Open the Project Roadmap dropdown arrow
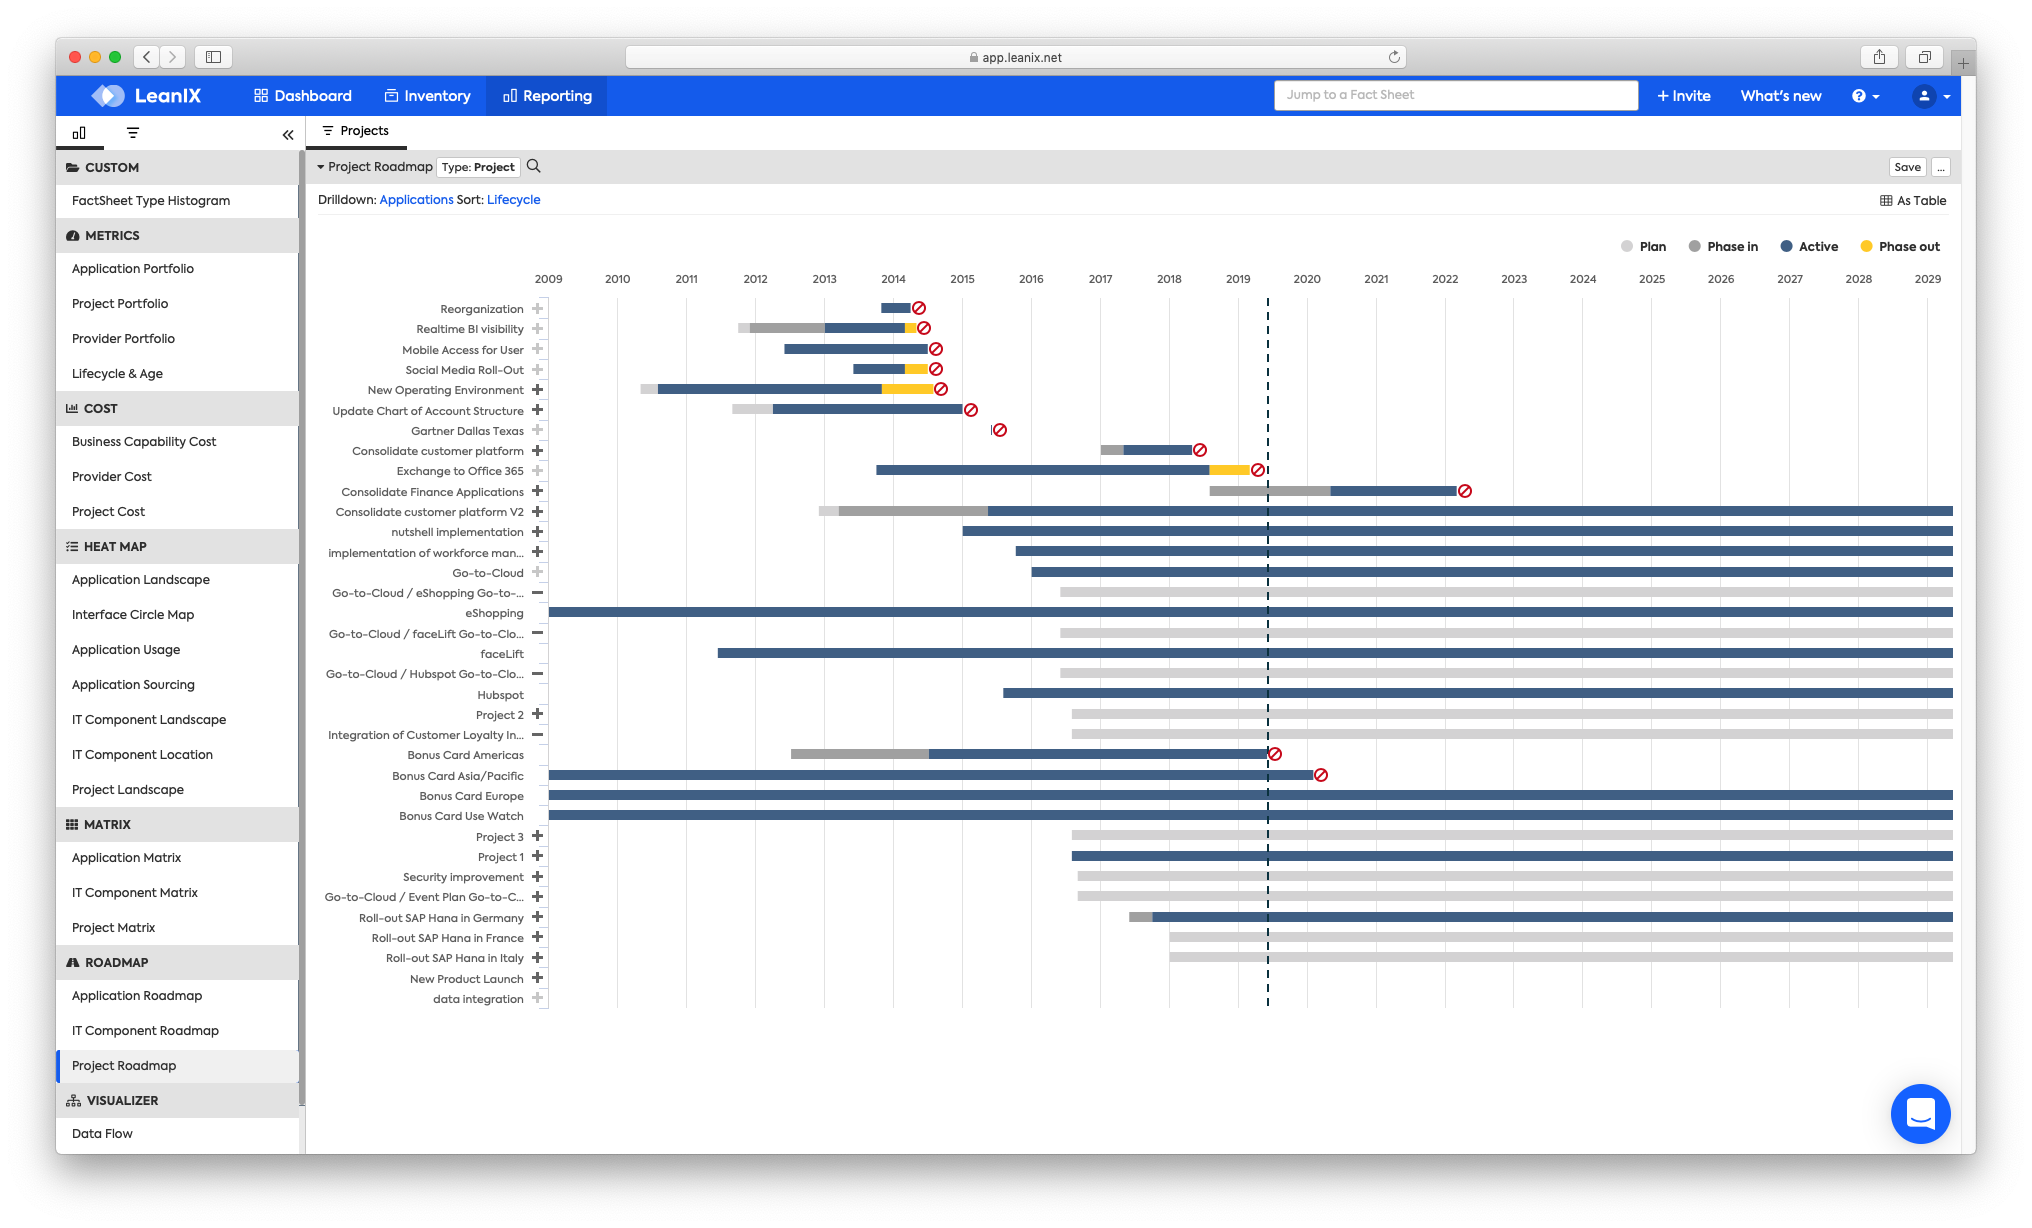 coord(321,167)
